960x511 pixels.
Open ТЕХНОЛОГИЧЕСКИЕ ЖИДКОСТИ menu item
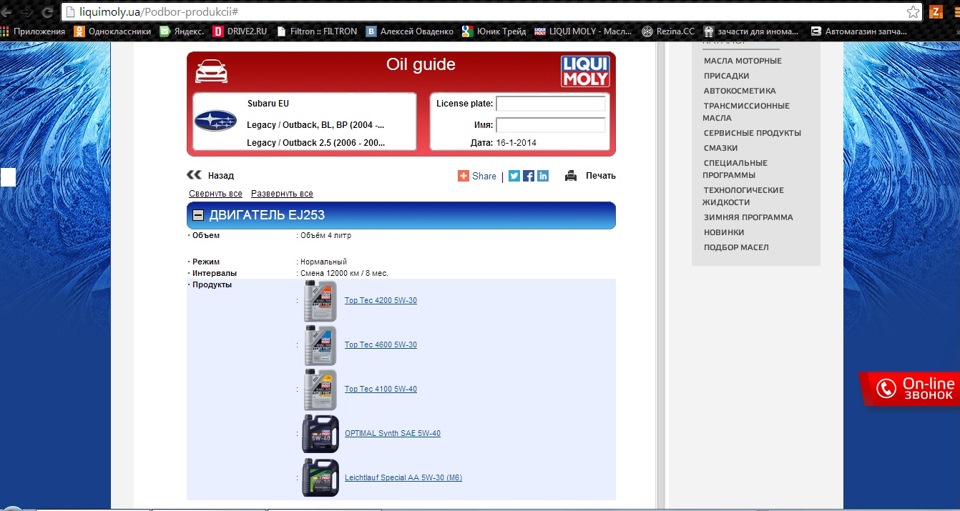[x=744, y=196]
